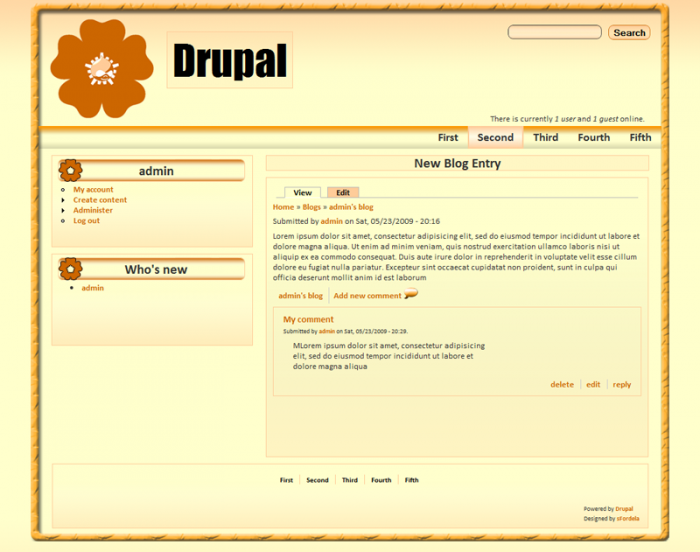Click the orange flower site logo
The width and height of the screenshot is (700, 552).
(x=101, y=68)
